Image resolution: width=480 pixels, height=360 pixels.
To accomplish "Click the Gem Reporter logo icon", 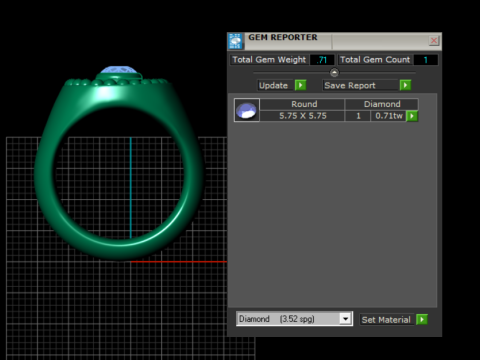I will 235,41.
